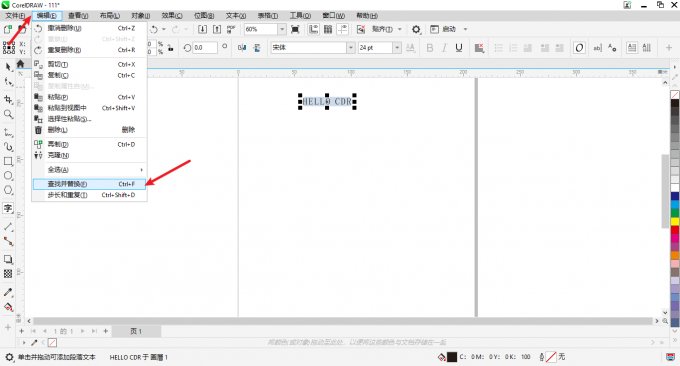Choose 查找并替换 from Edit menu
Image resolution: width=680 pixels, height=366 pixels.
(89, 184)
